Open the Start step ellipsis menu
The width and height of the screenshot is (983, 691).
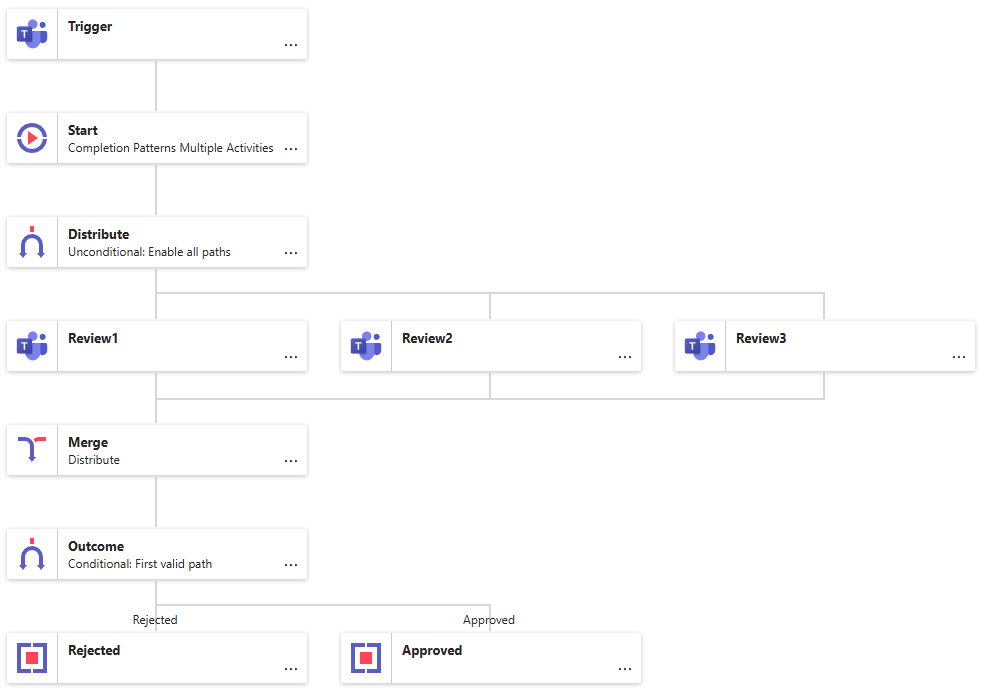tap(291, 149)
